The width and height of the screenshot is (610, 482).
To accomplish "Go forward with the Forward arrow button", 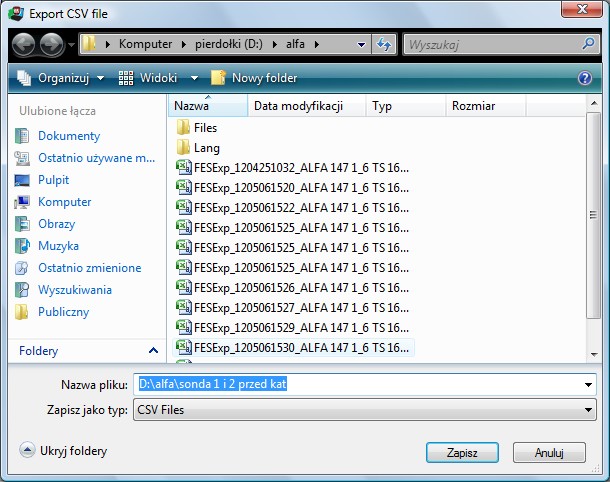I will point(51,45).
